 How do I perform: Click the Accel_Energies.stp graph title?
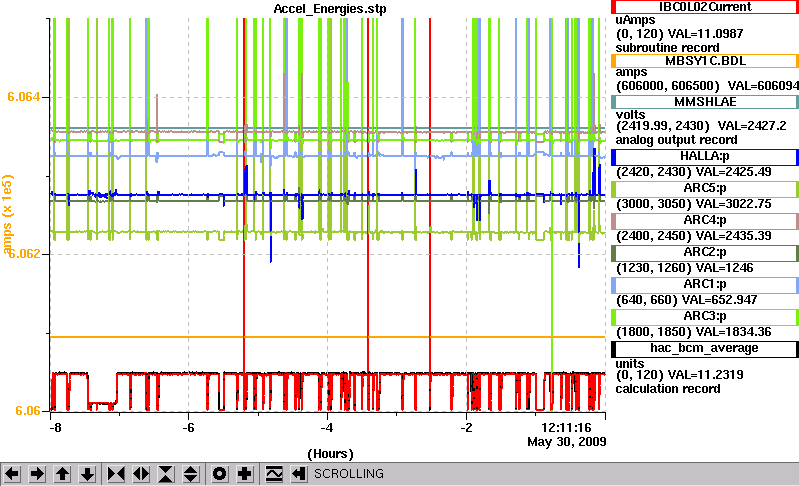click(330, 9)
